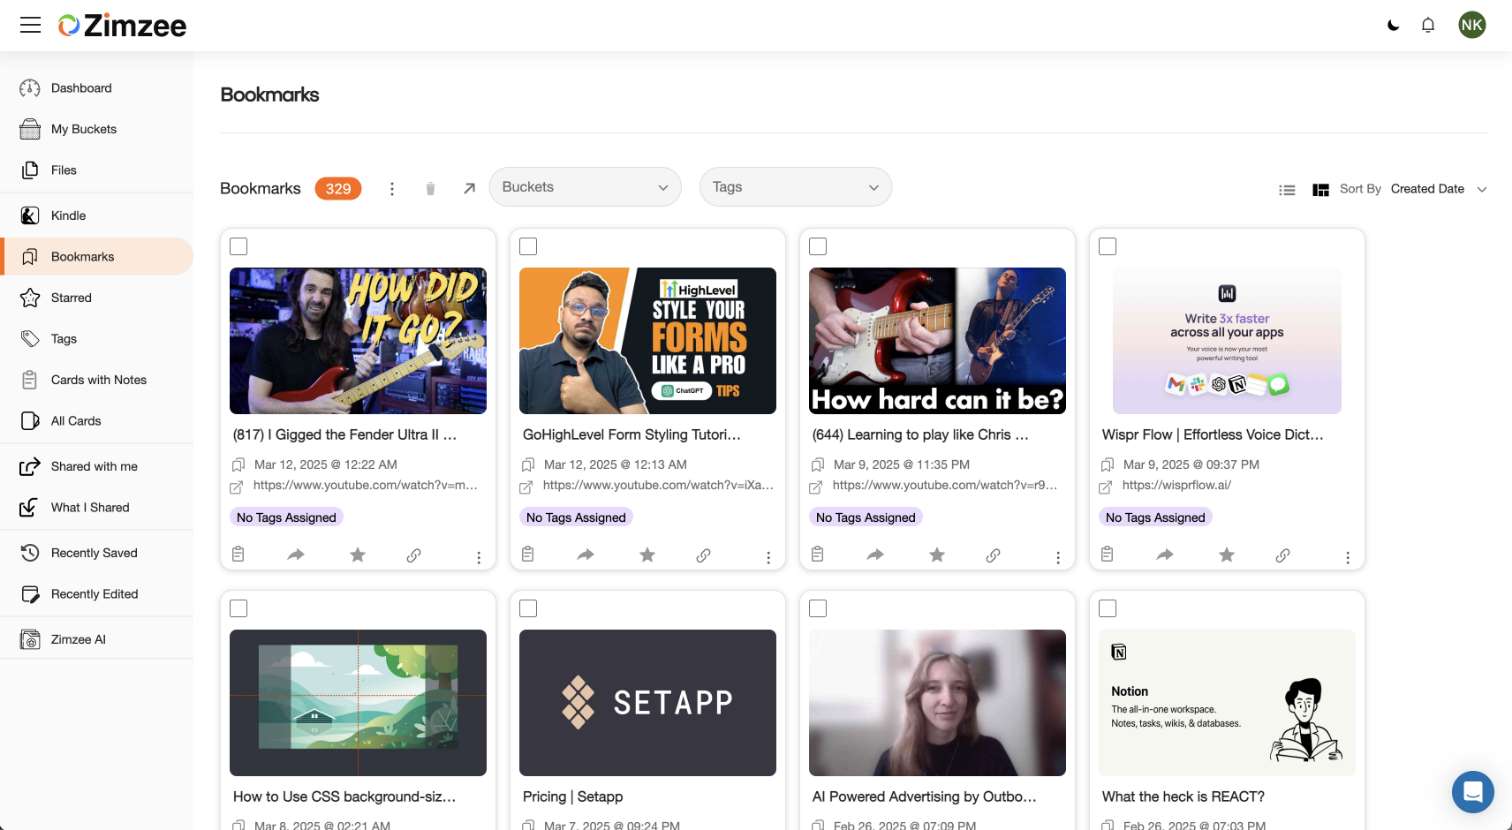The height and width of the screenshot is (830, 1512).
Task: Select checkbox on GoHighLevel Form Styling card
Action: point(528,246)
